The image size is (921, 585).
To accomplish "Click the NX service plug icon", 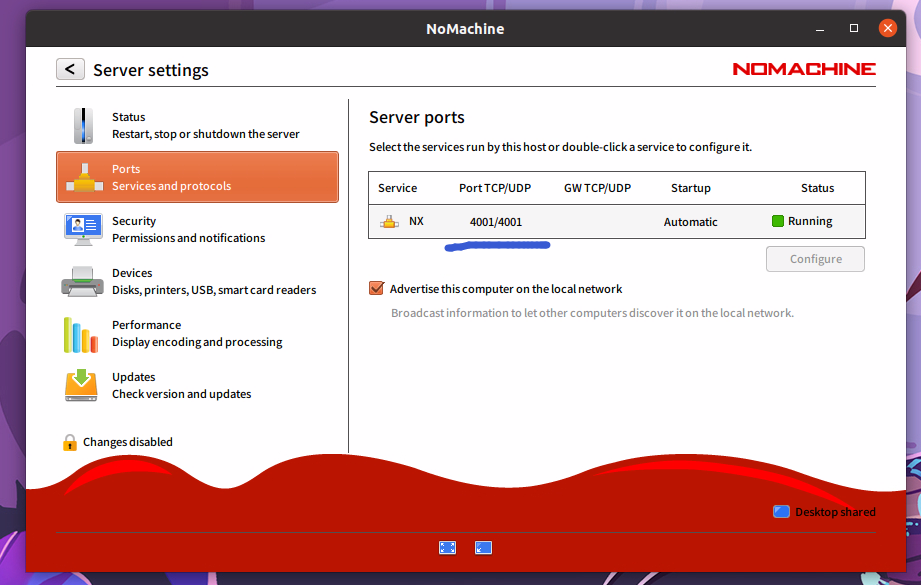I will pyautogui.click(x=389, y=221).
